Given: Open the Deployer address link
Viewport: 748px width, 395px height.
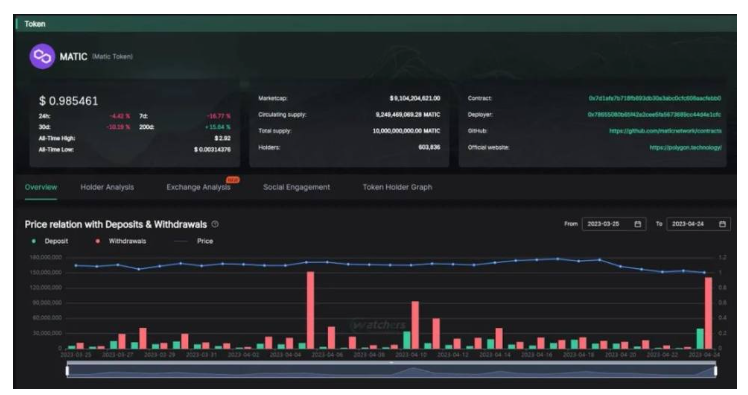Looking at the screenshot, I should (654, 114).
